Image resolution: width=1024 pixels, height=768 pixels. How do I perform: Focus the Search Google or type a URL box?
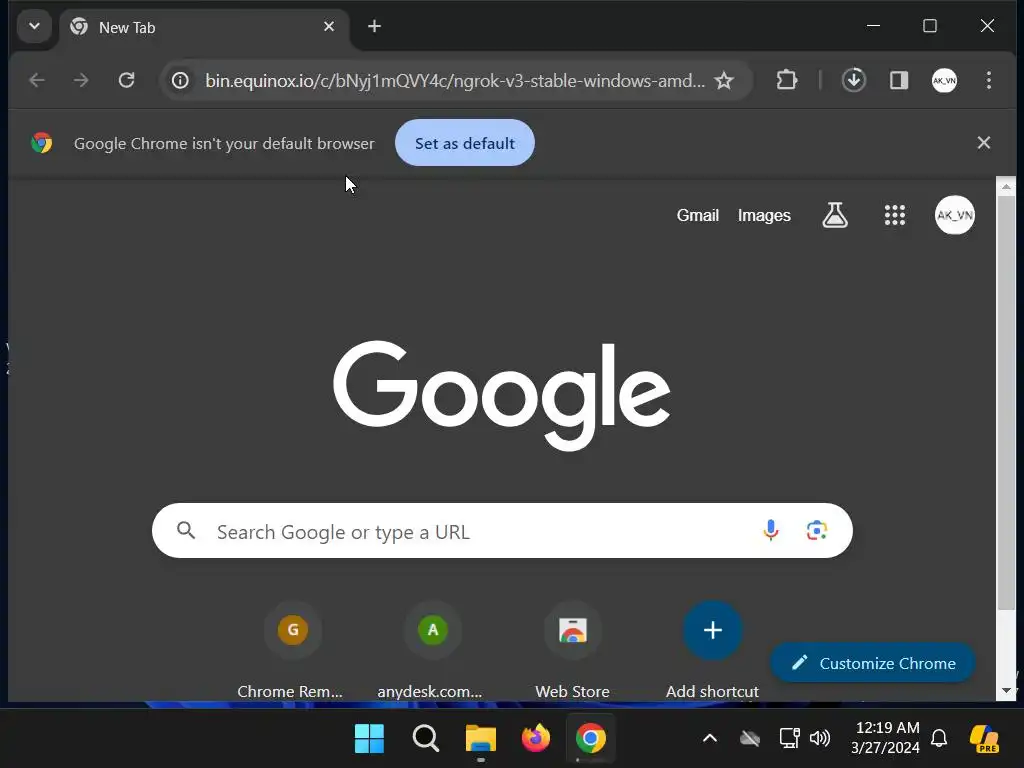point(502,531)
